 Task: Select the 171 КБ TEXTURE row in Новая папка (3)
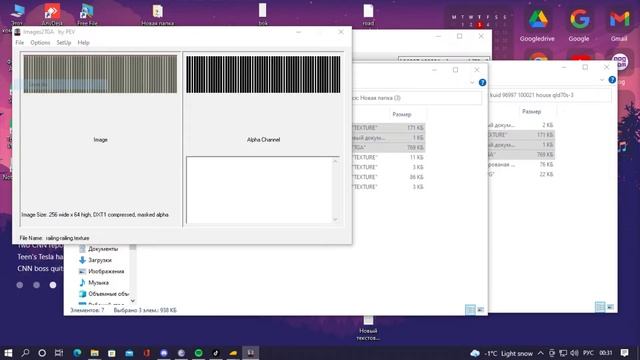(x=389, y=128)
